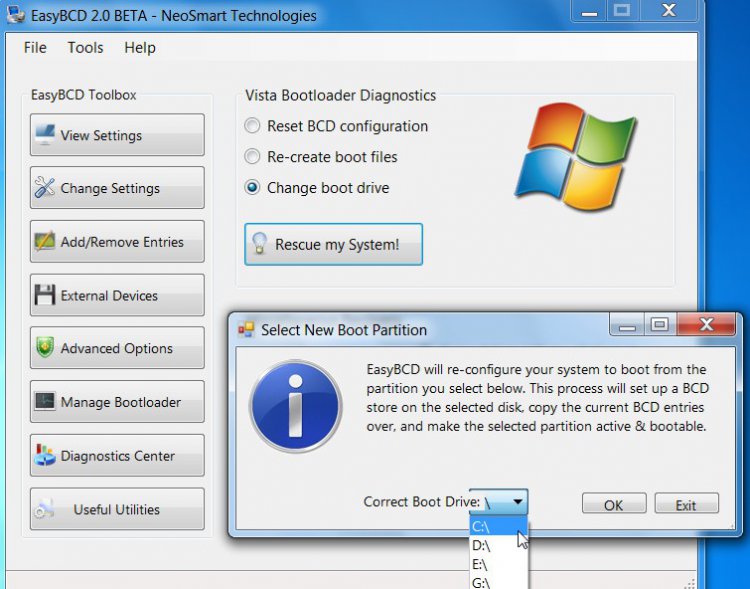
Task: Open the View Settings section
Action: tap(117, 135)
